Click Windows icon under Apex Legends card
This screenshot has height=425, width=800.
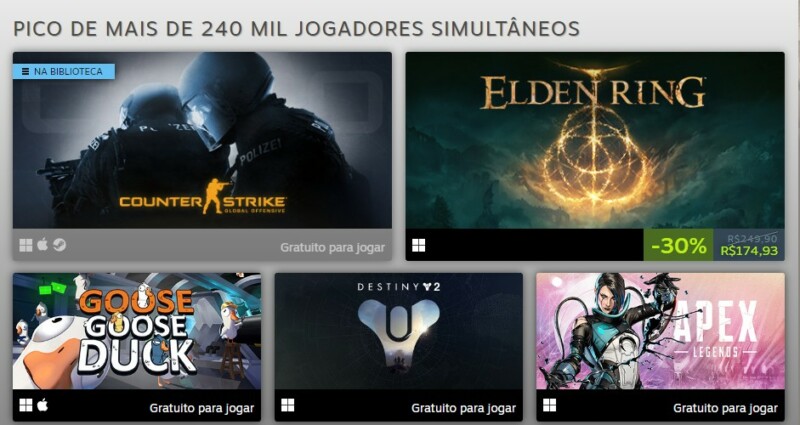(549, 406)
